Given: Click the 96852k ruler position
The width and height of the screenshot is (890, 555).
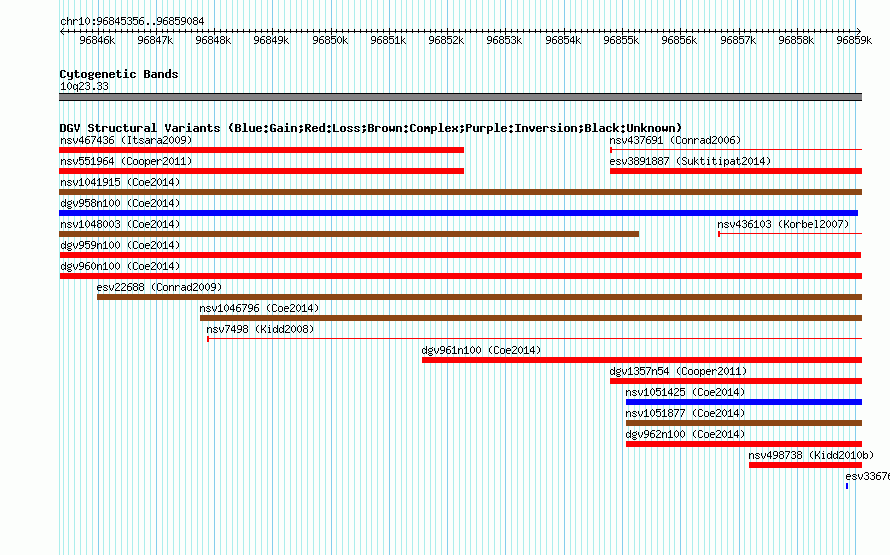Looking at the screenshot, I should pyautogui.click(x=446, y=40).
